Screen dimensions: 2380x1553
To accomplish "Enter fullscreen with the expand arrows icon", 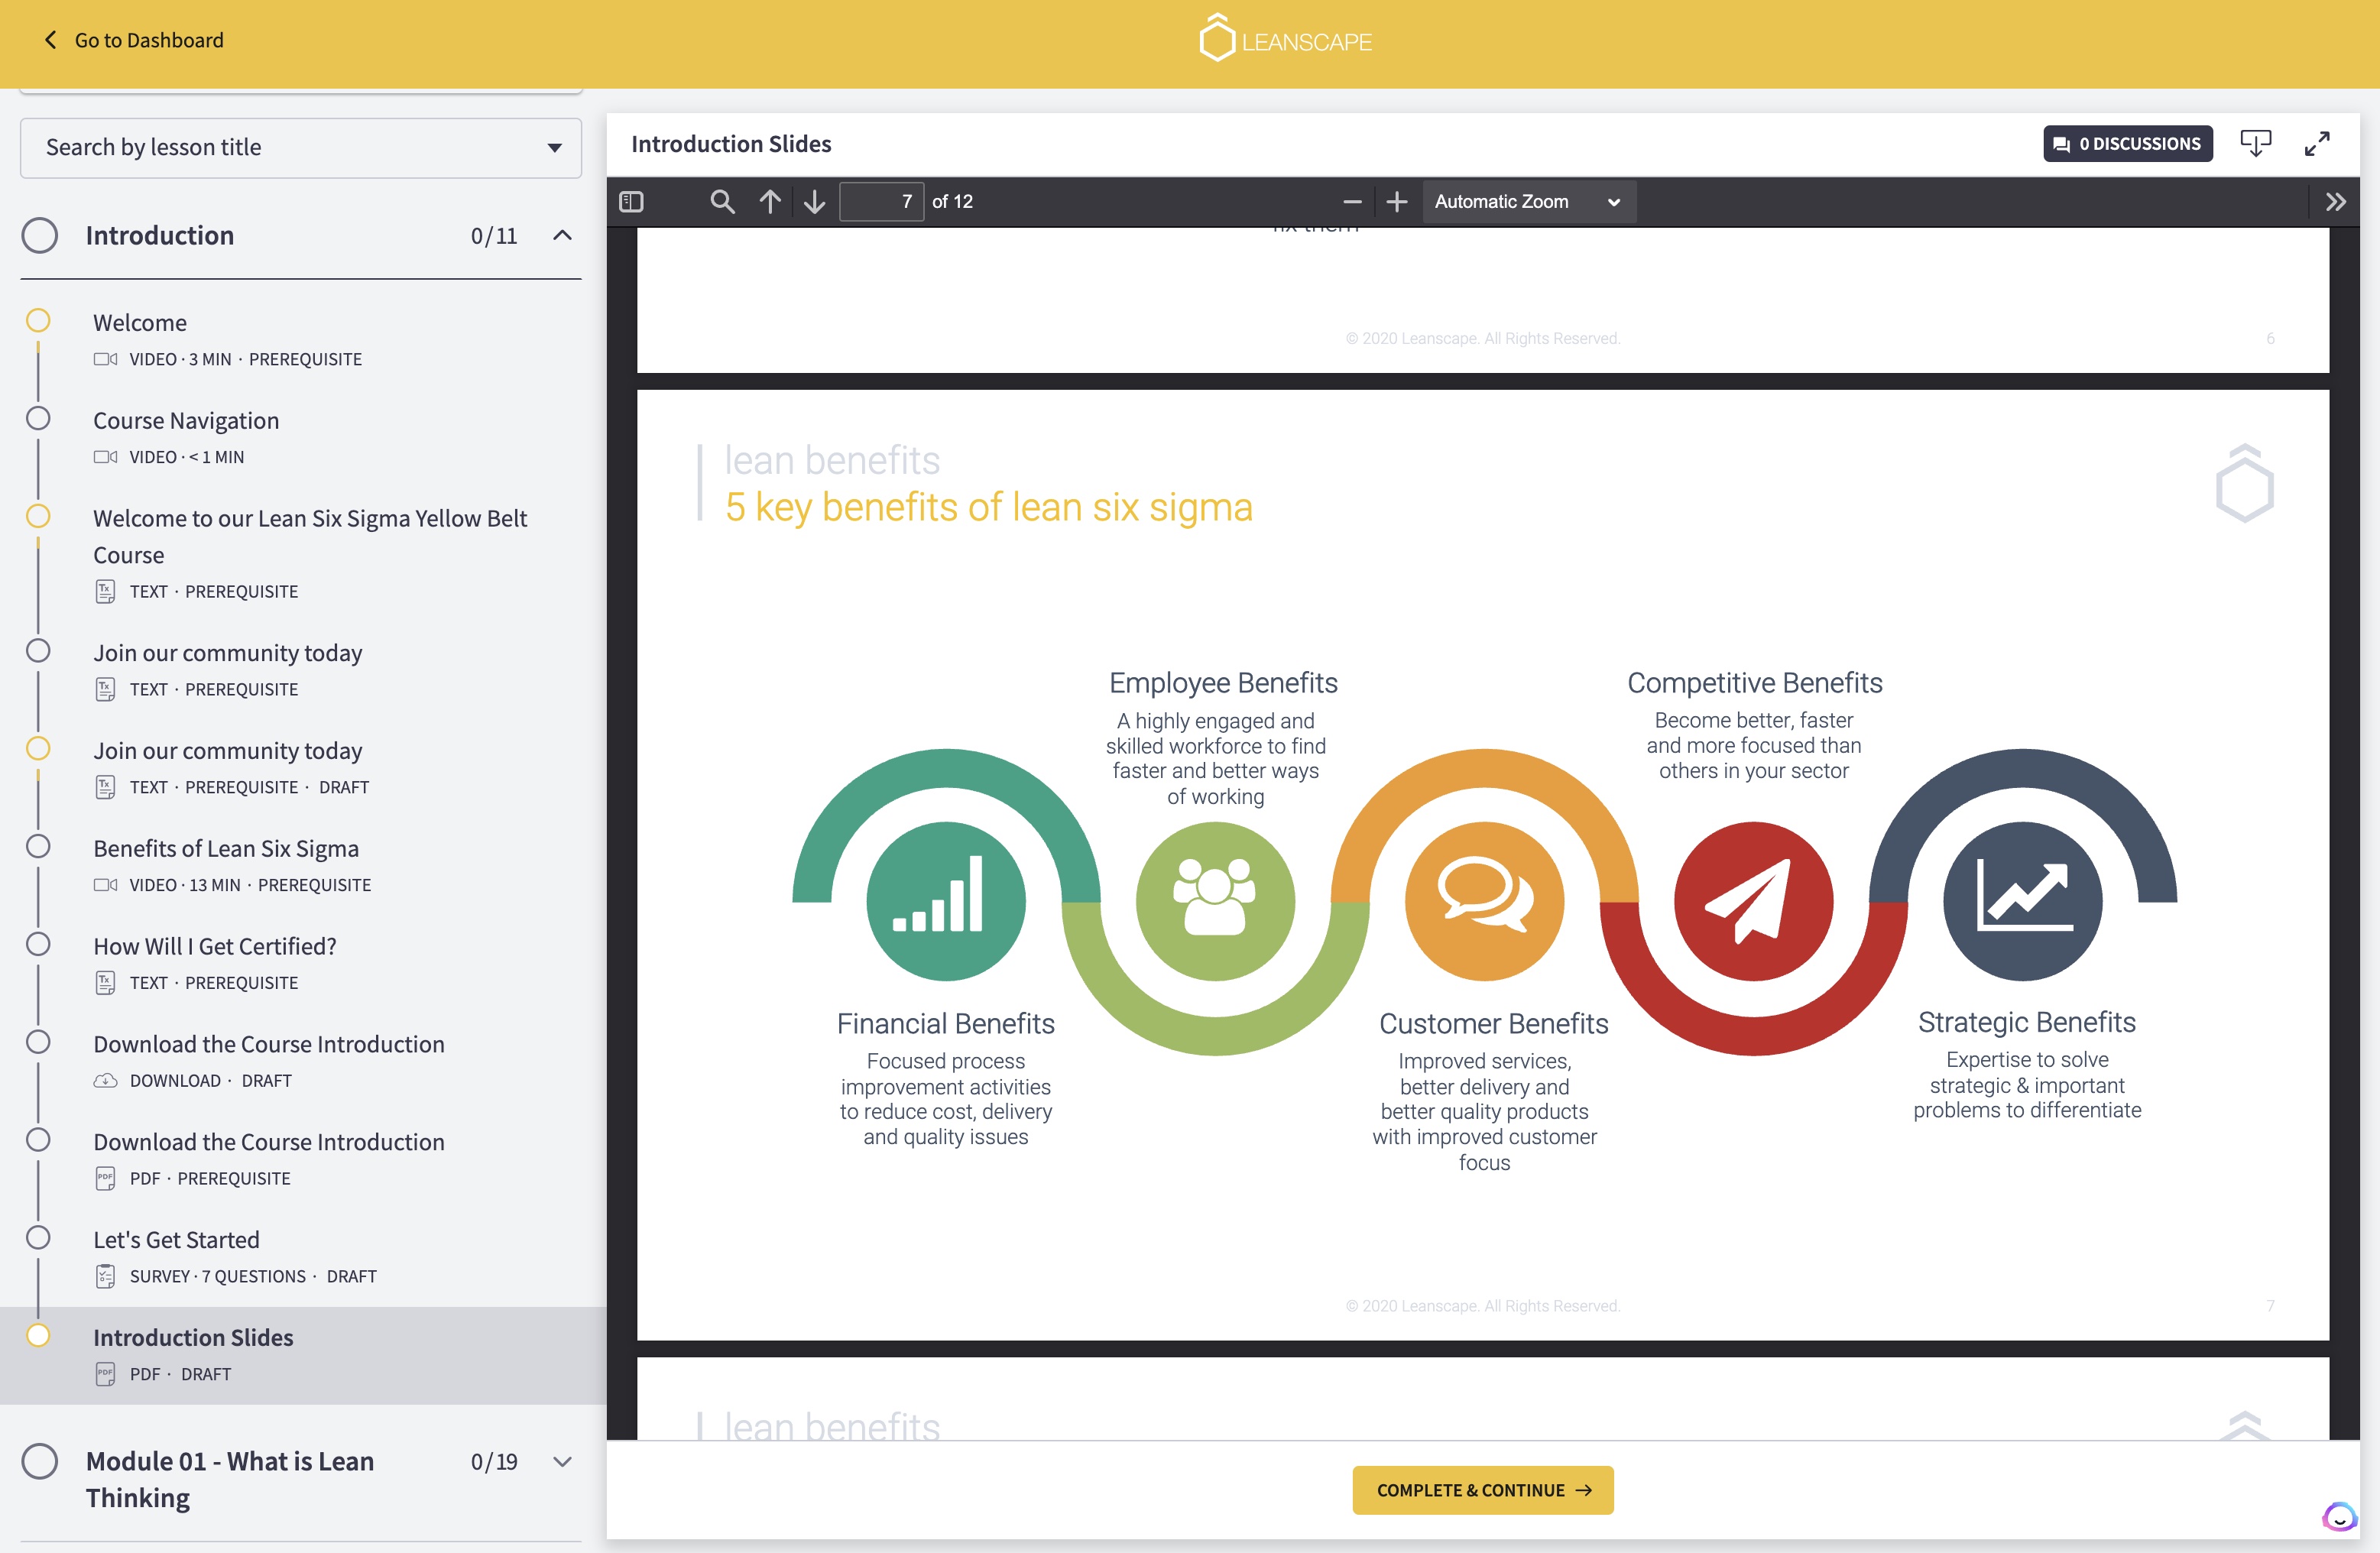I will pos(2317,144).
